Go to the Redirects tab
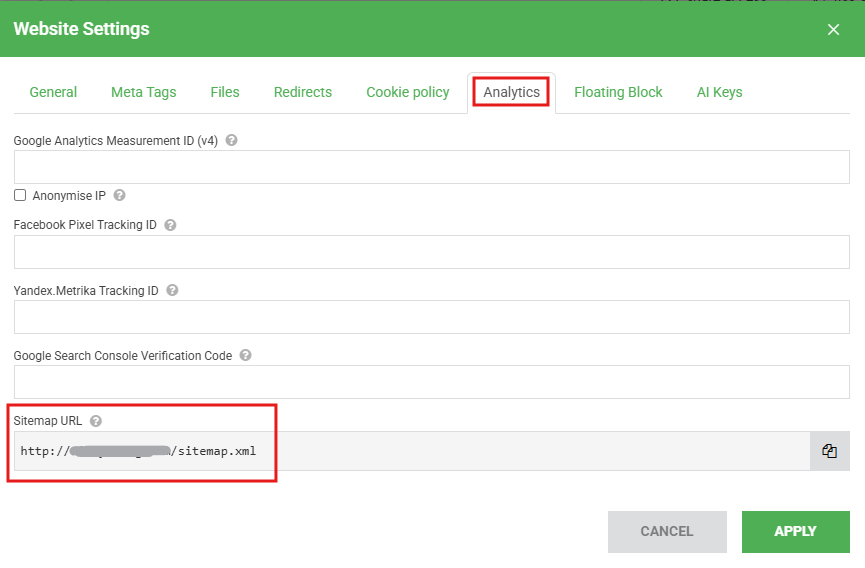This screenshot has height=568, width=865. pyautogui.click(x=303, y=92)
